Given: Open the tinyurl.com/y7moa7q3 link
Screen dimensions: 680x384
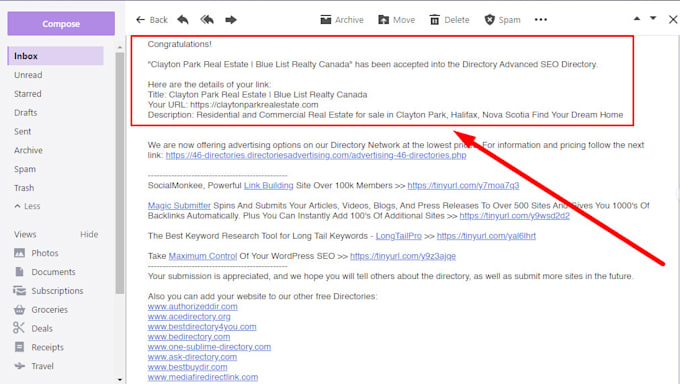Looking at the screenshot, I should (x=463, y=185).
